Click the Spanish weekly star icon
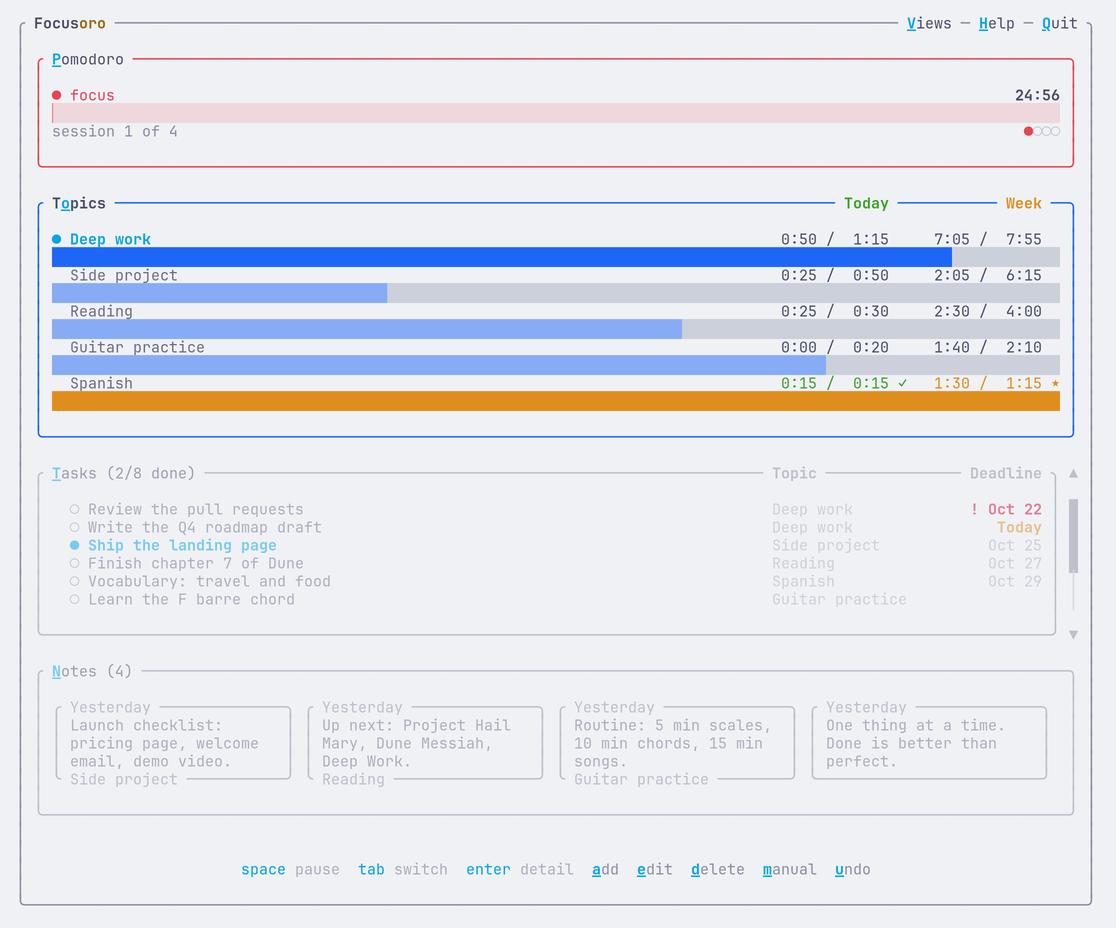This screenshot has height=928, width=1116. point(1056,383)
